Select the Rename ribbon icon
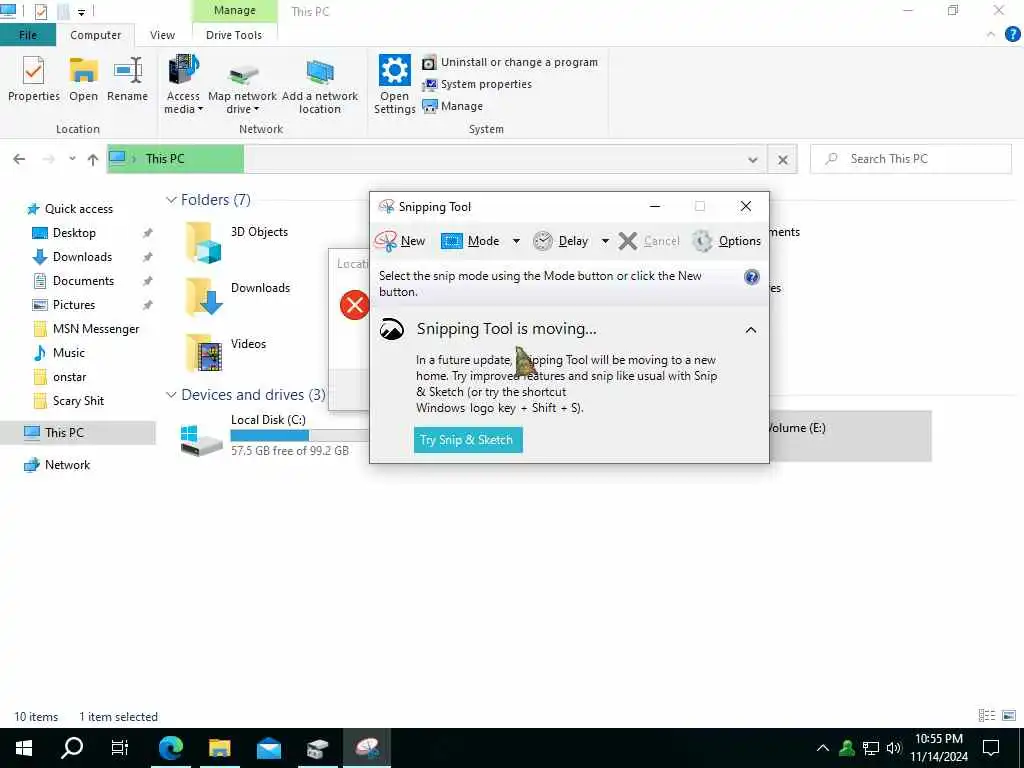The width and height of the screenshot is (1024, 768). coord(127,80)
